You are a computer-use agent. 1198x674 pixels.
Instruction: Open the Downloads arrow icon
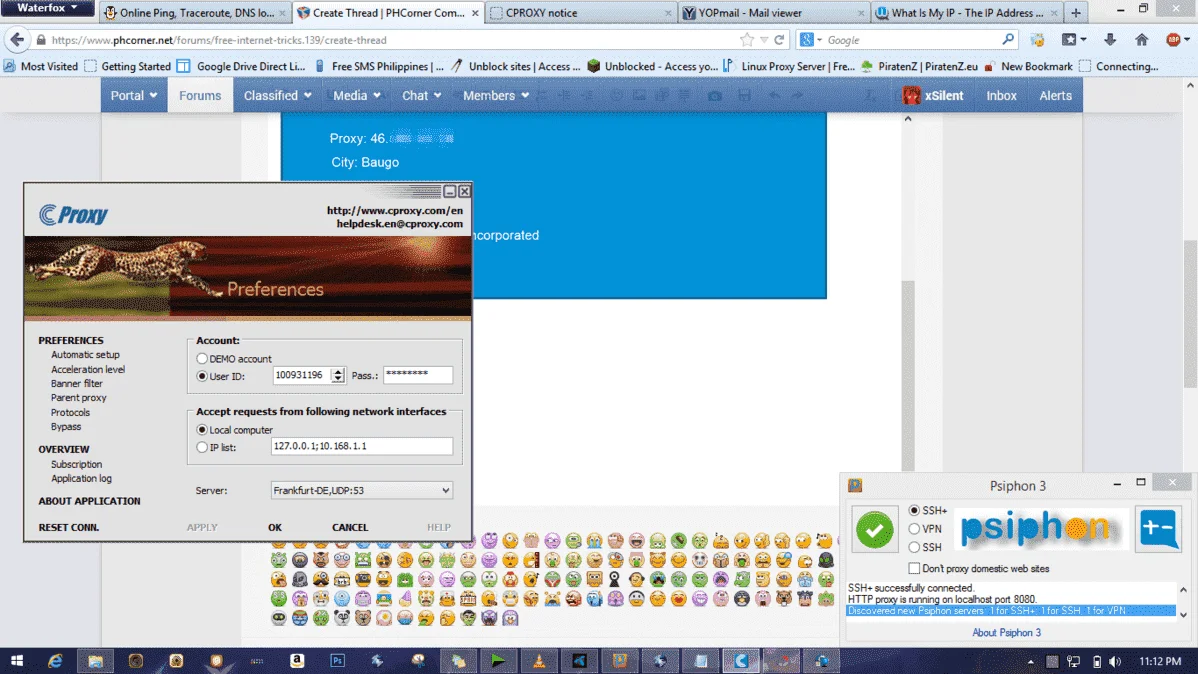[x=1110, y=40]
